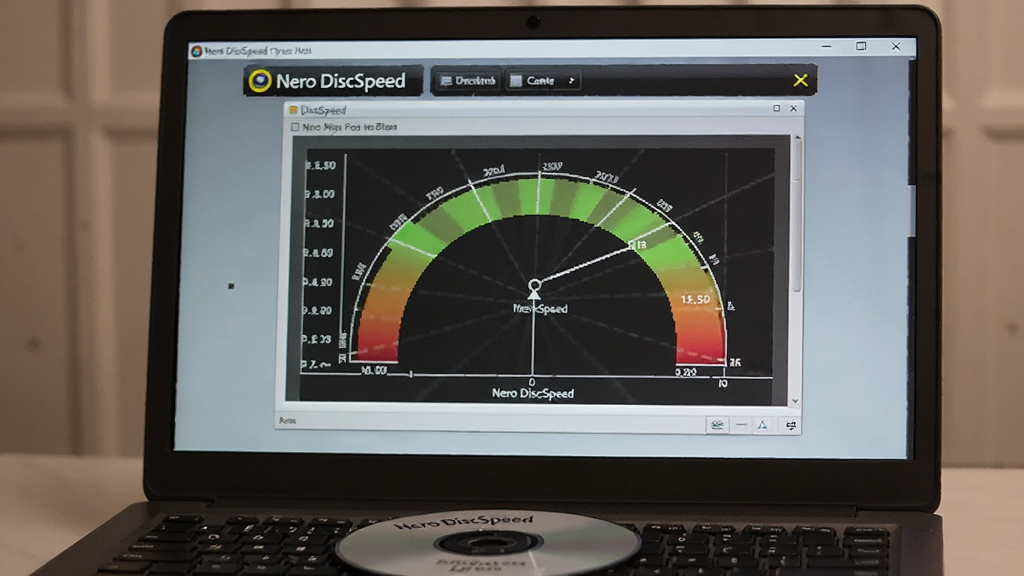Minimize the main Nero DiscSpeed window

pos(827,46)
